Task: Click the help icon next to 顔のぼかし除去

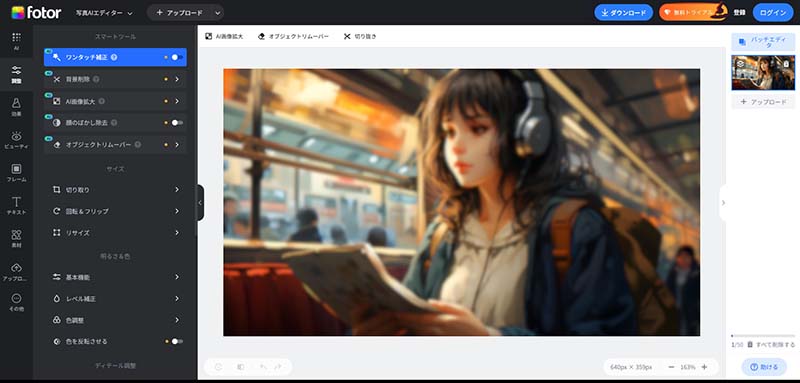Action: point(114,123)
